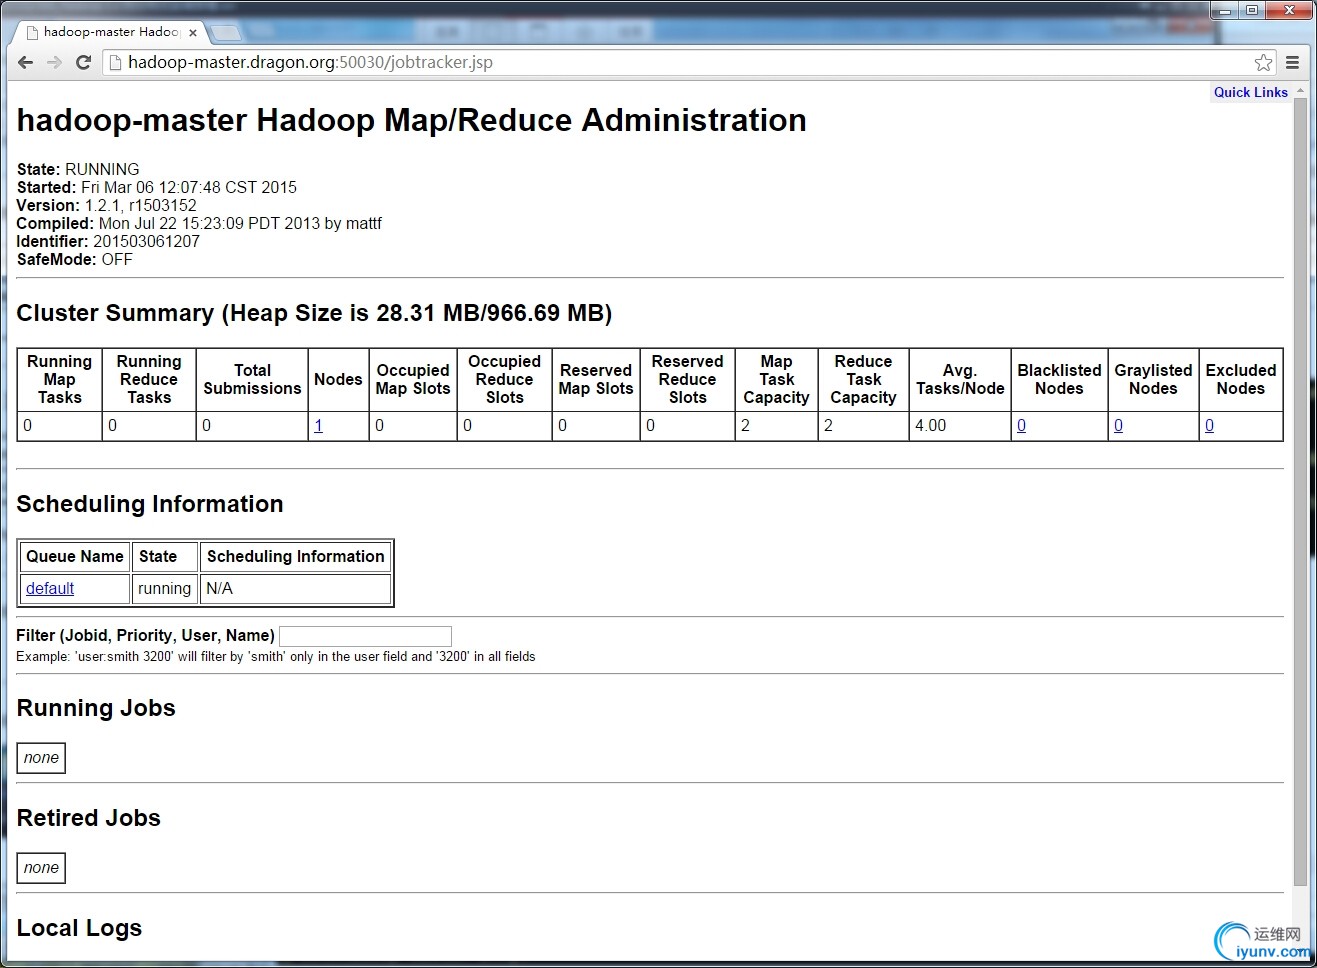Image resolution: width=1317 pixels, height=968 pixels.
Task: Click the vertical page scrollbar
Action: tap(1300, 490)
